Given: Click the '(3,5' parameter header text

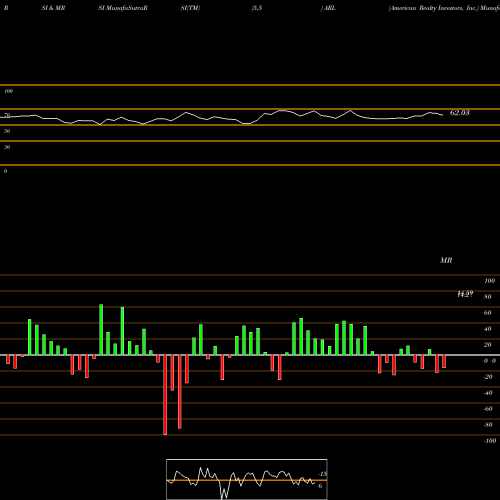Looking at the screenshot, I should click(257, 8).
